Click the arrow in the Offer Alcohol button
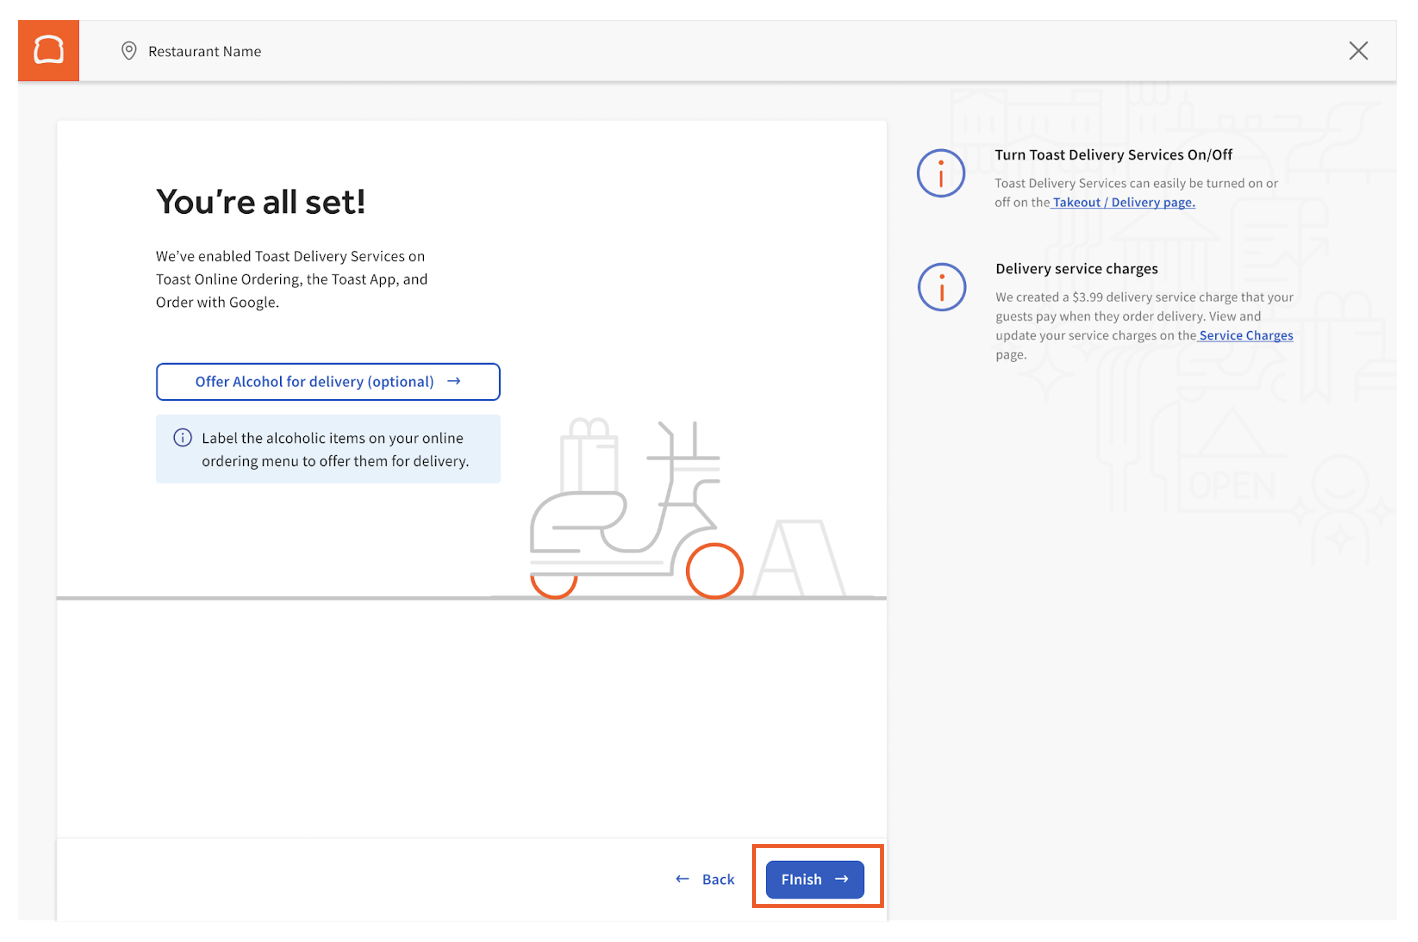 (x=454, y=381)
